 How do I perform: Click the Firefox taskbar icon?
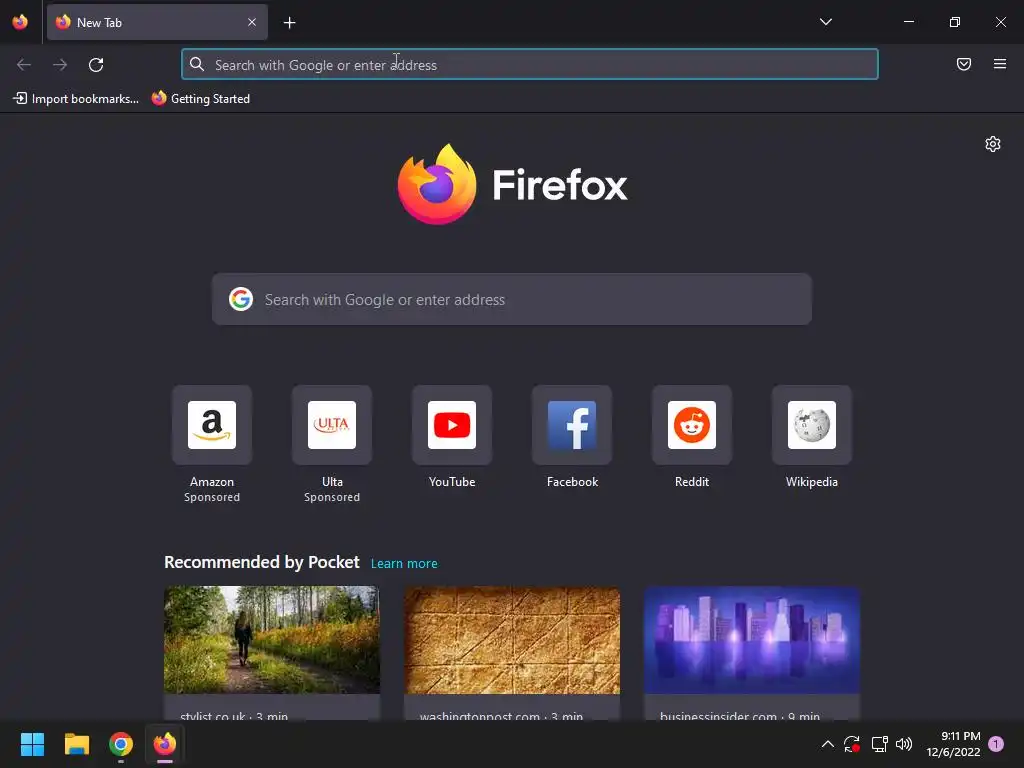pyautogui.click(x=165, y=744)
